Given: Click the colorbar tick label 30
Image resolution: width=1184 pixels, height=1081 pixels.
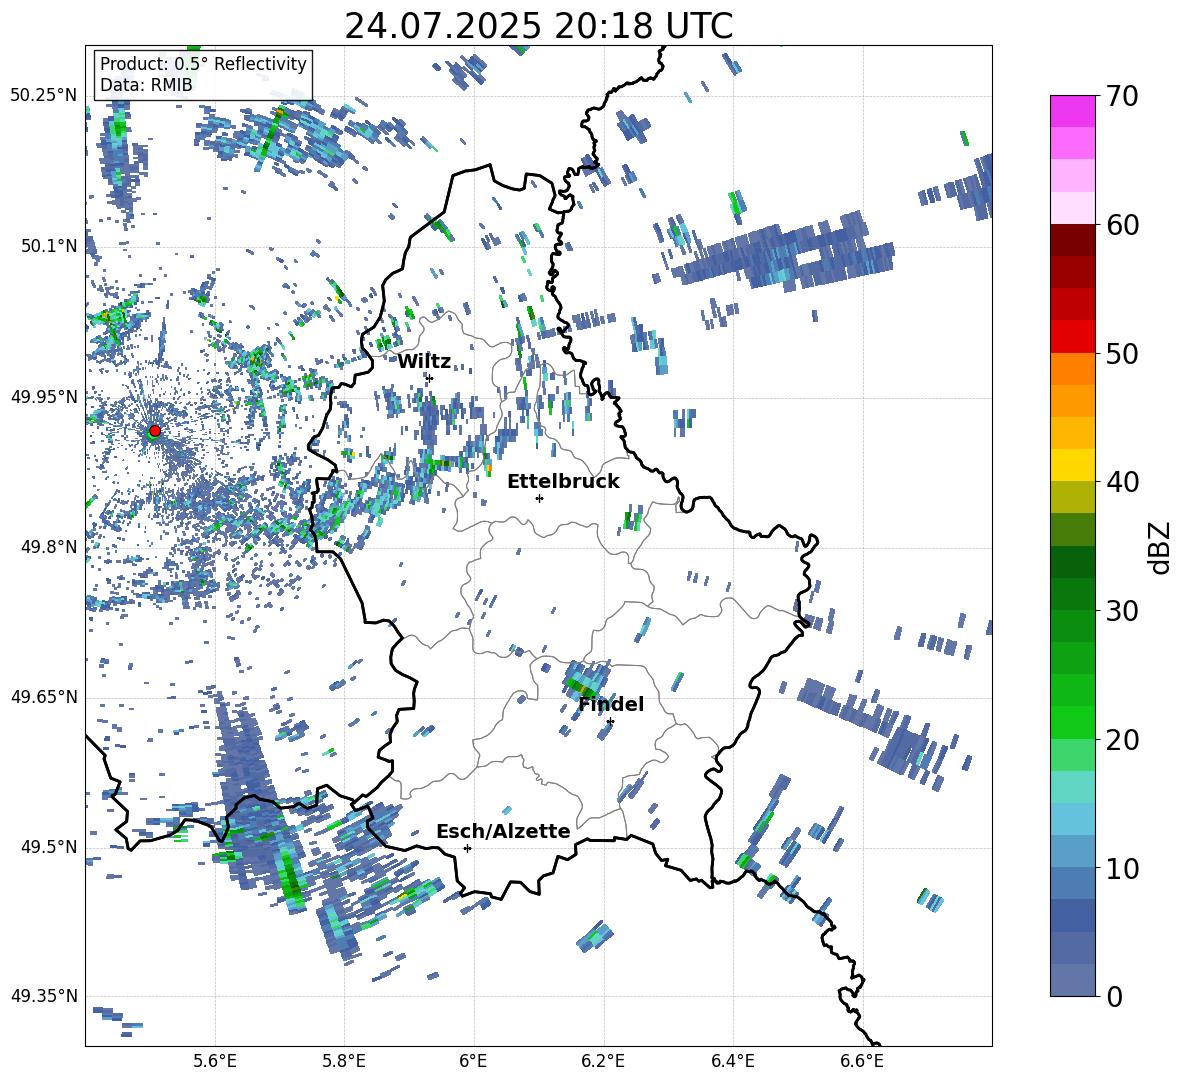Looking at the screenshot, I should (x=1122, y=611).
